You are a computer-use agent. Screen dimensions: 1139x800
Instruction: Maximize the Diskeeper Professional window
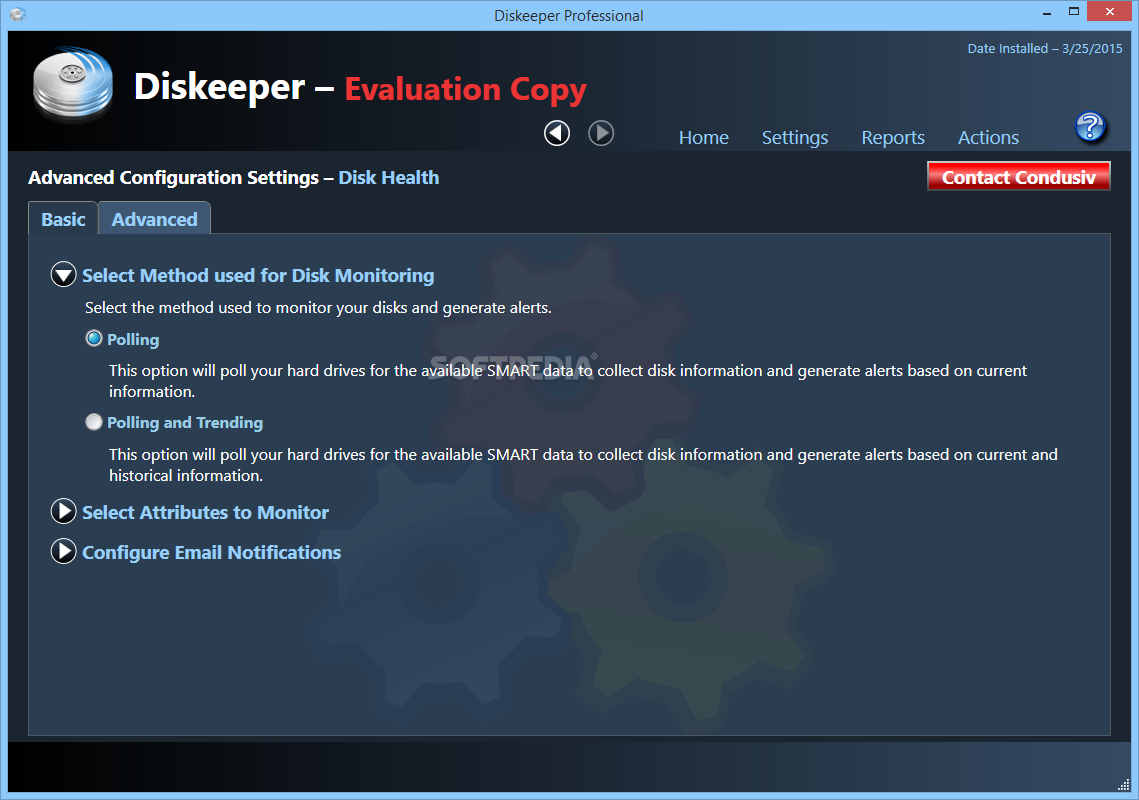(x=1074, y=12)
